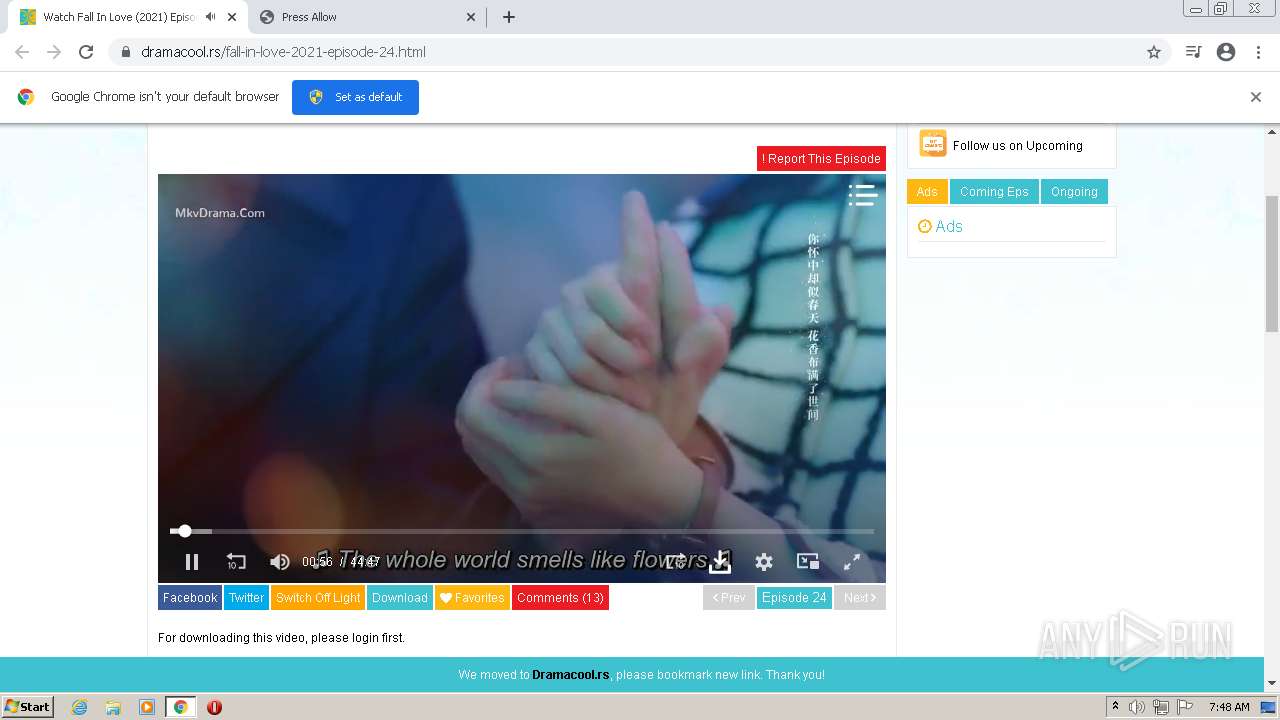This screenshot has height=720, width=1280.
Task: Open the Episode 24 selector
Action: [794, 598]
